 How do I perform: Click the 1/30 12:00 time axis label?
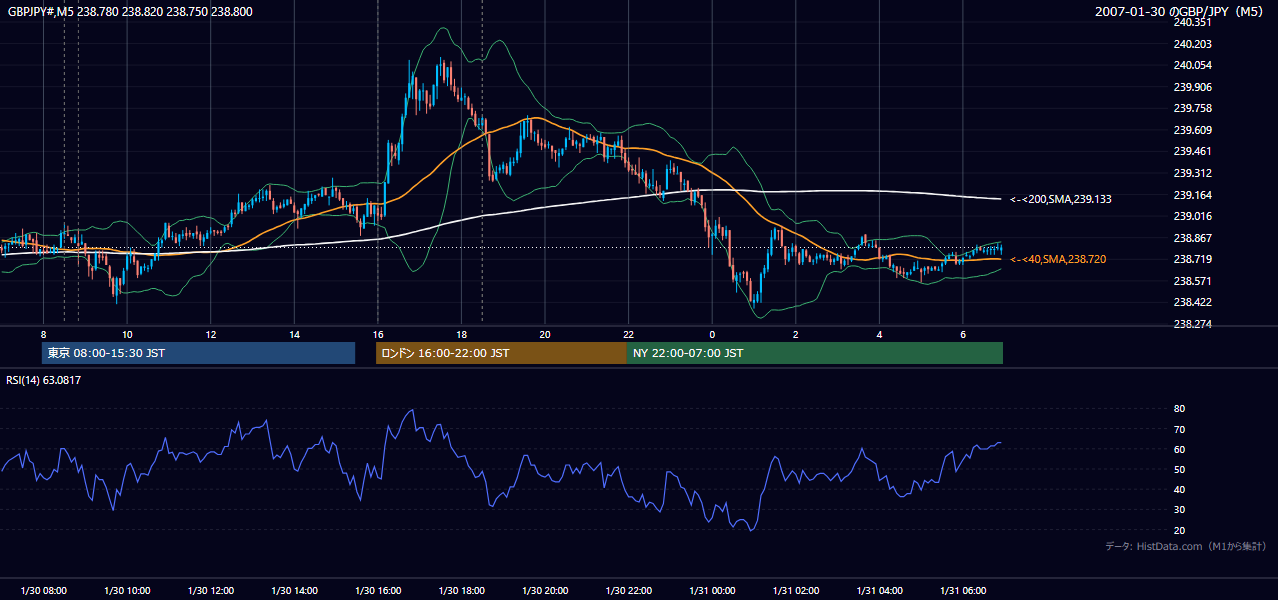[211, 591]
